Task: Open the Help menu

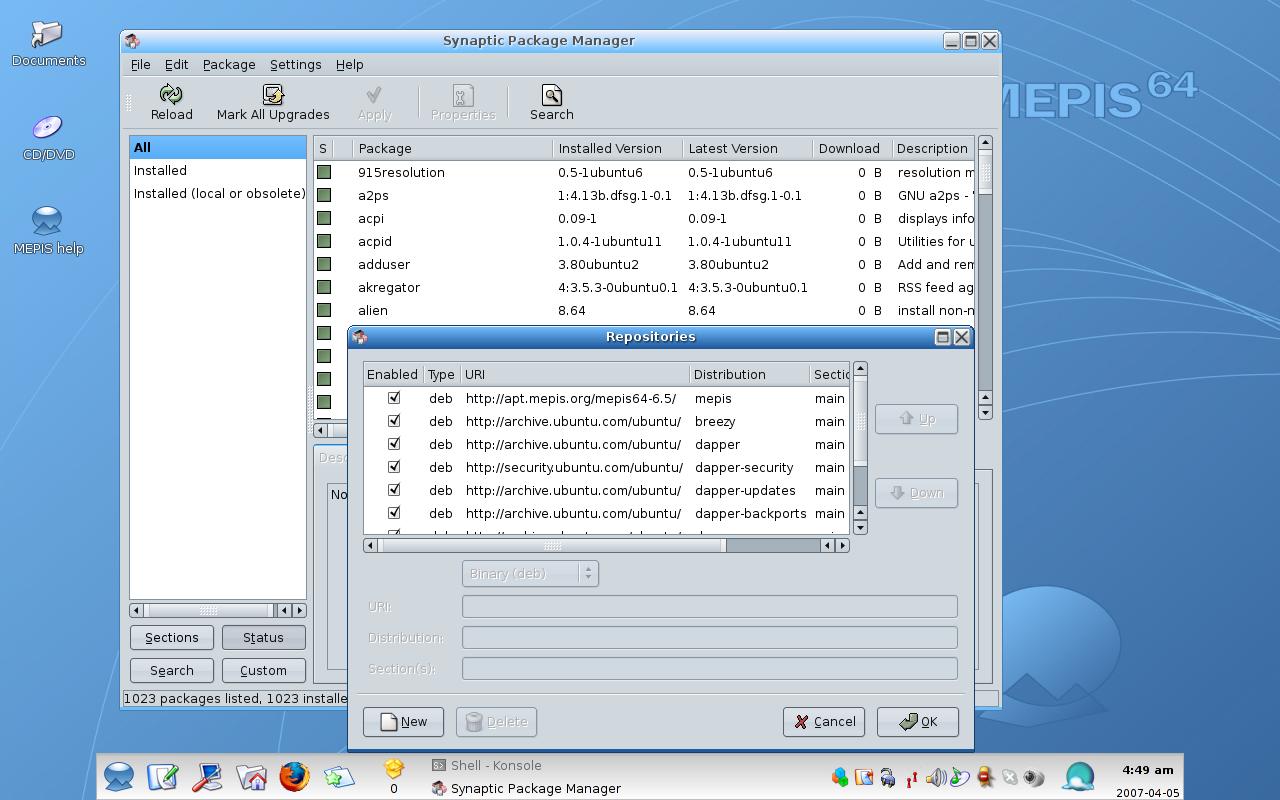Action: pos(349,65)
